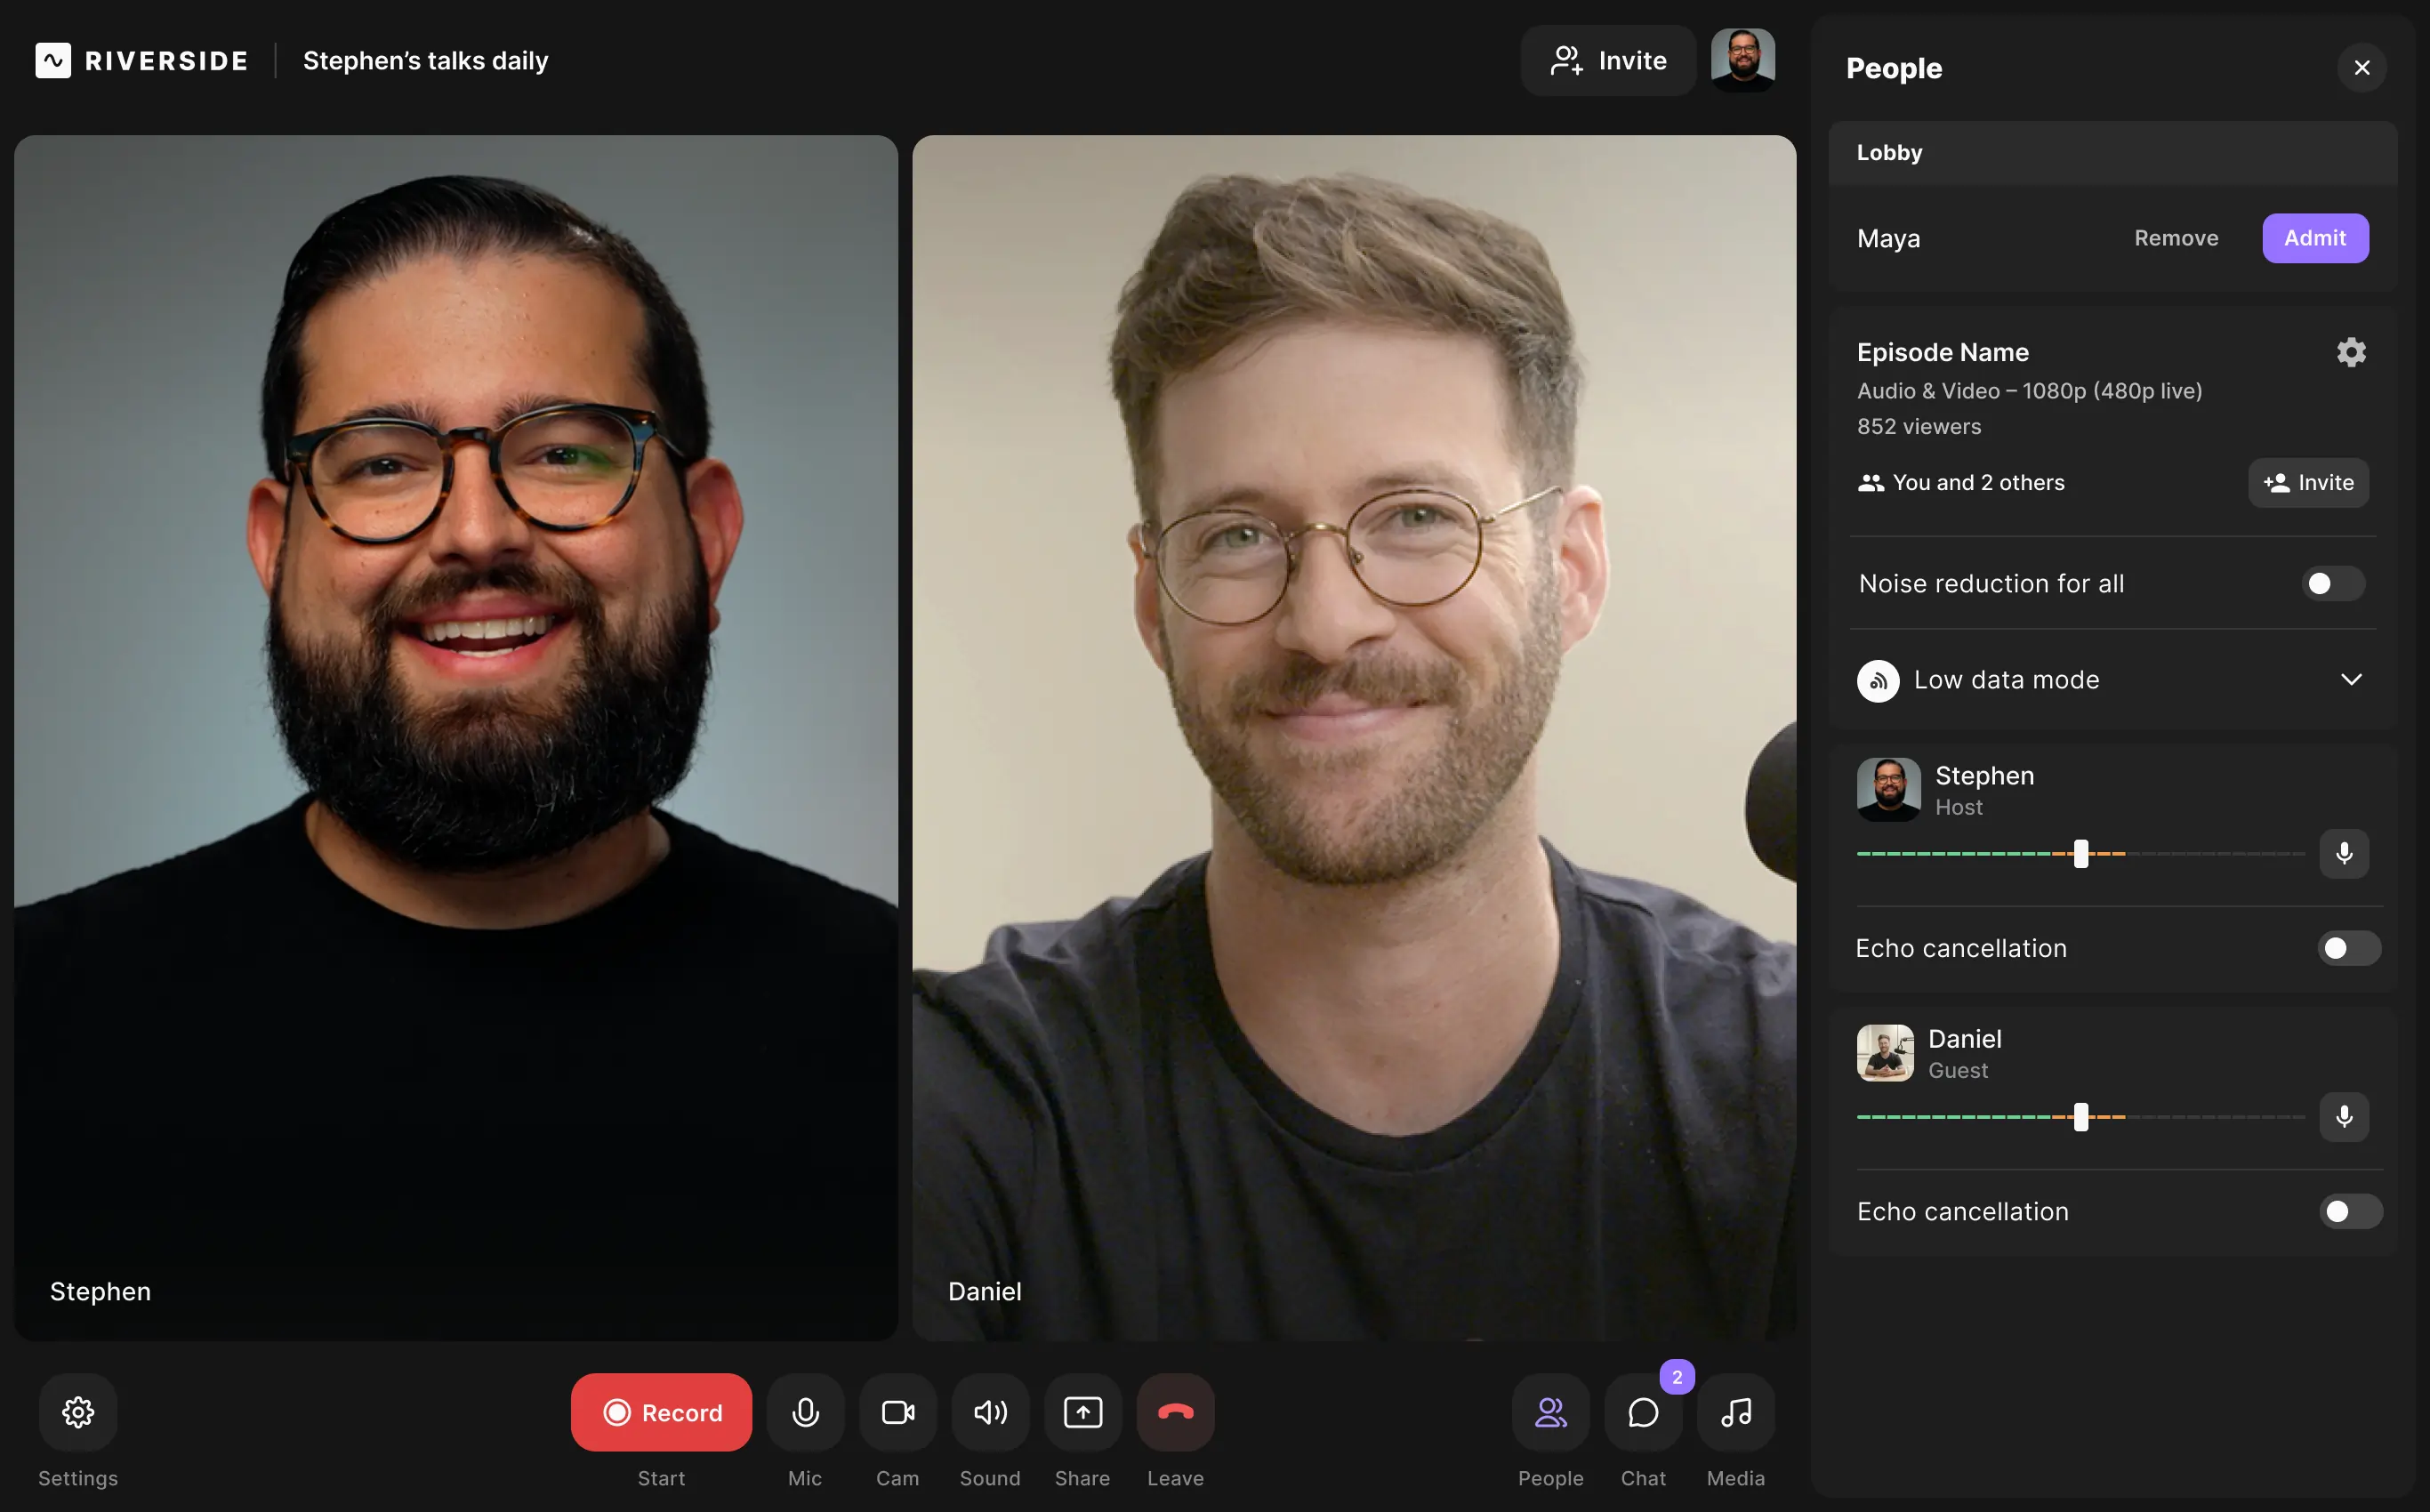Expand the People panel invite options

click(x=2308, y=483)
